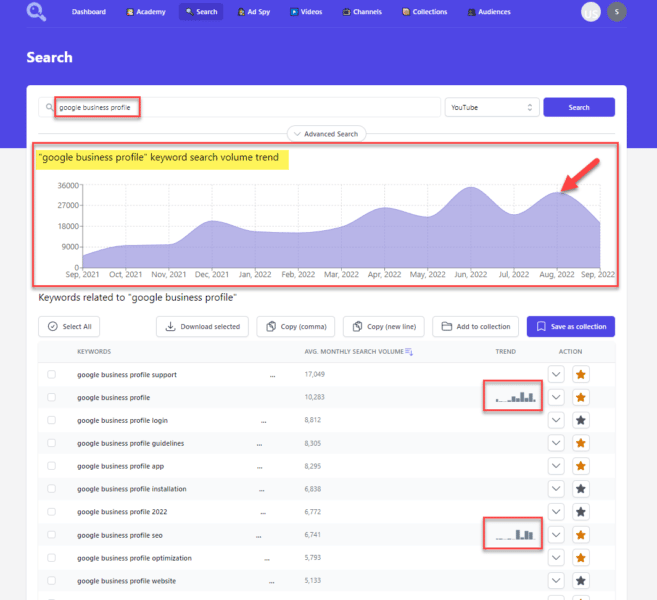Check the box for google business profile support
This screenshot has height=600, width=657.
(51, 375)
